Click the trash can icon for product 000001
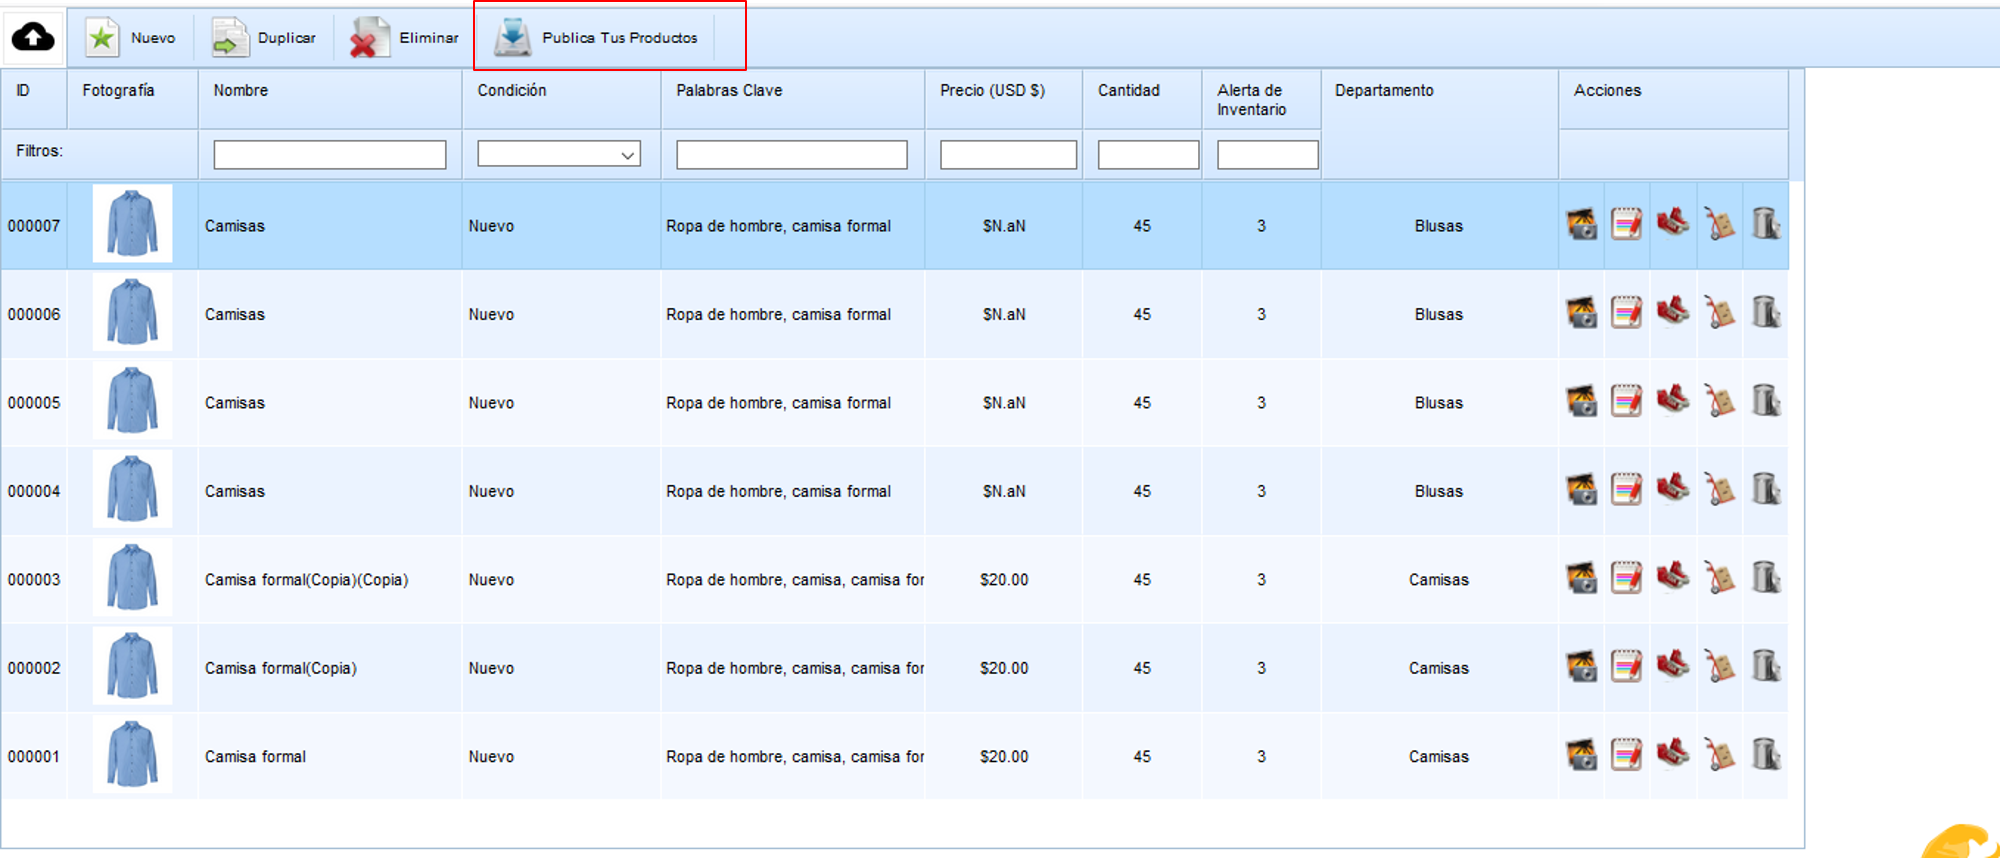Screen dimensions: 2000x858 (1766, 755)
